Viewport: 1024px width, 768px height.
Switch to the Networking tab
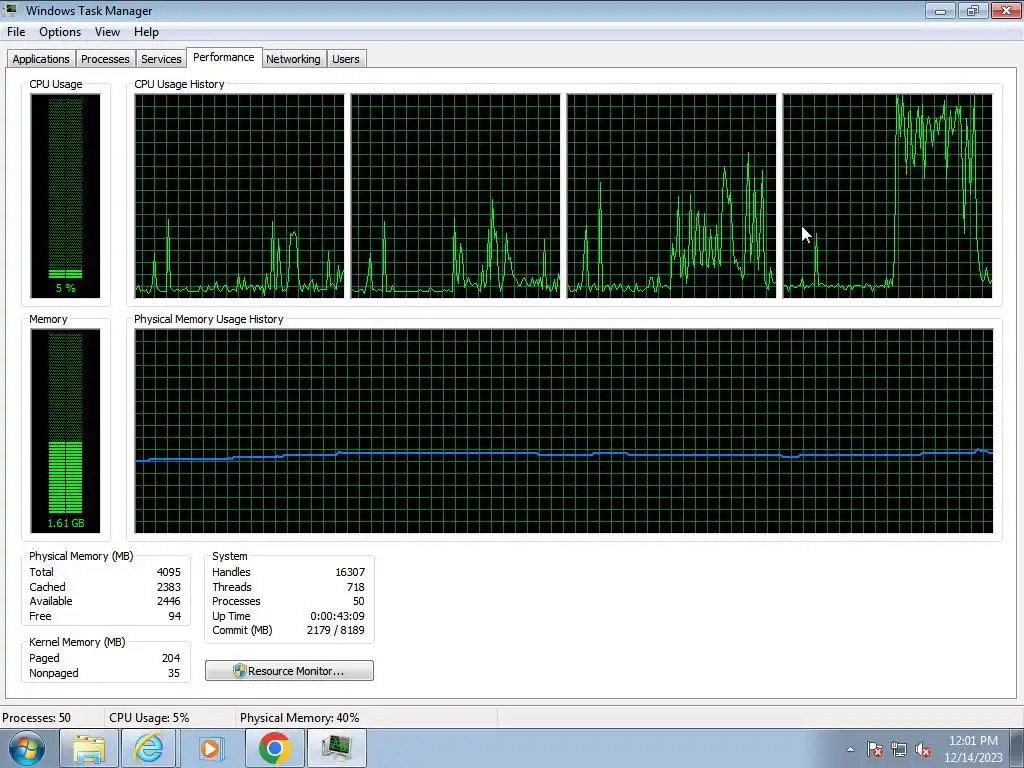click(x=293, y=59)
